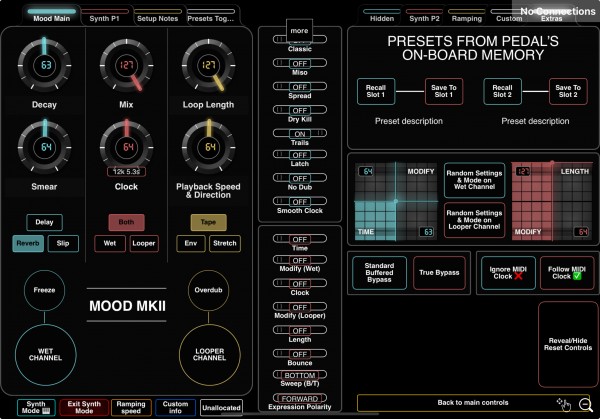600x419 pixels.
Task: Open the Ramping tab
Action: [x=466, y=16]
